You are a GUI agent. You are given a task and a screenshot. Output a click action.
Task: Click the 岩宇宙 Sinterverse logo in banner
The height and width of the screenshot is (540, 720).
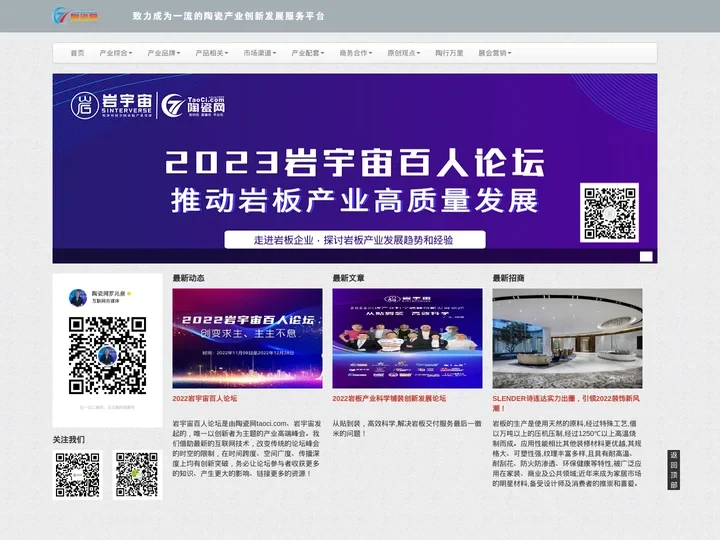[x=112, y=105]
